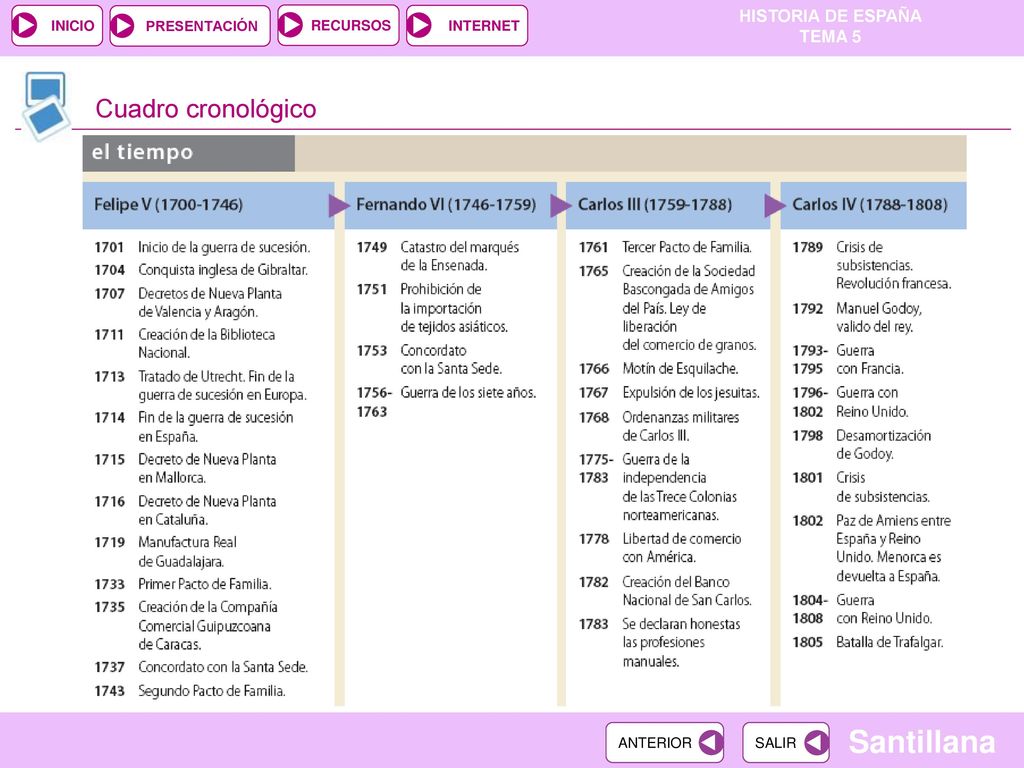Select the Carlos IV (1788-1808) header
This screenshot has height=768, width=1024.
click(873, 205)
